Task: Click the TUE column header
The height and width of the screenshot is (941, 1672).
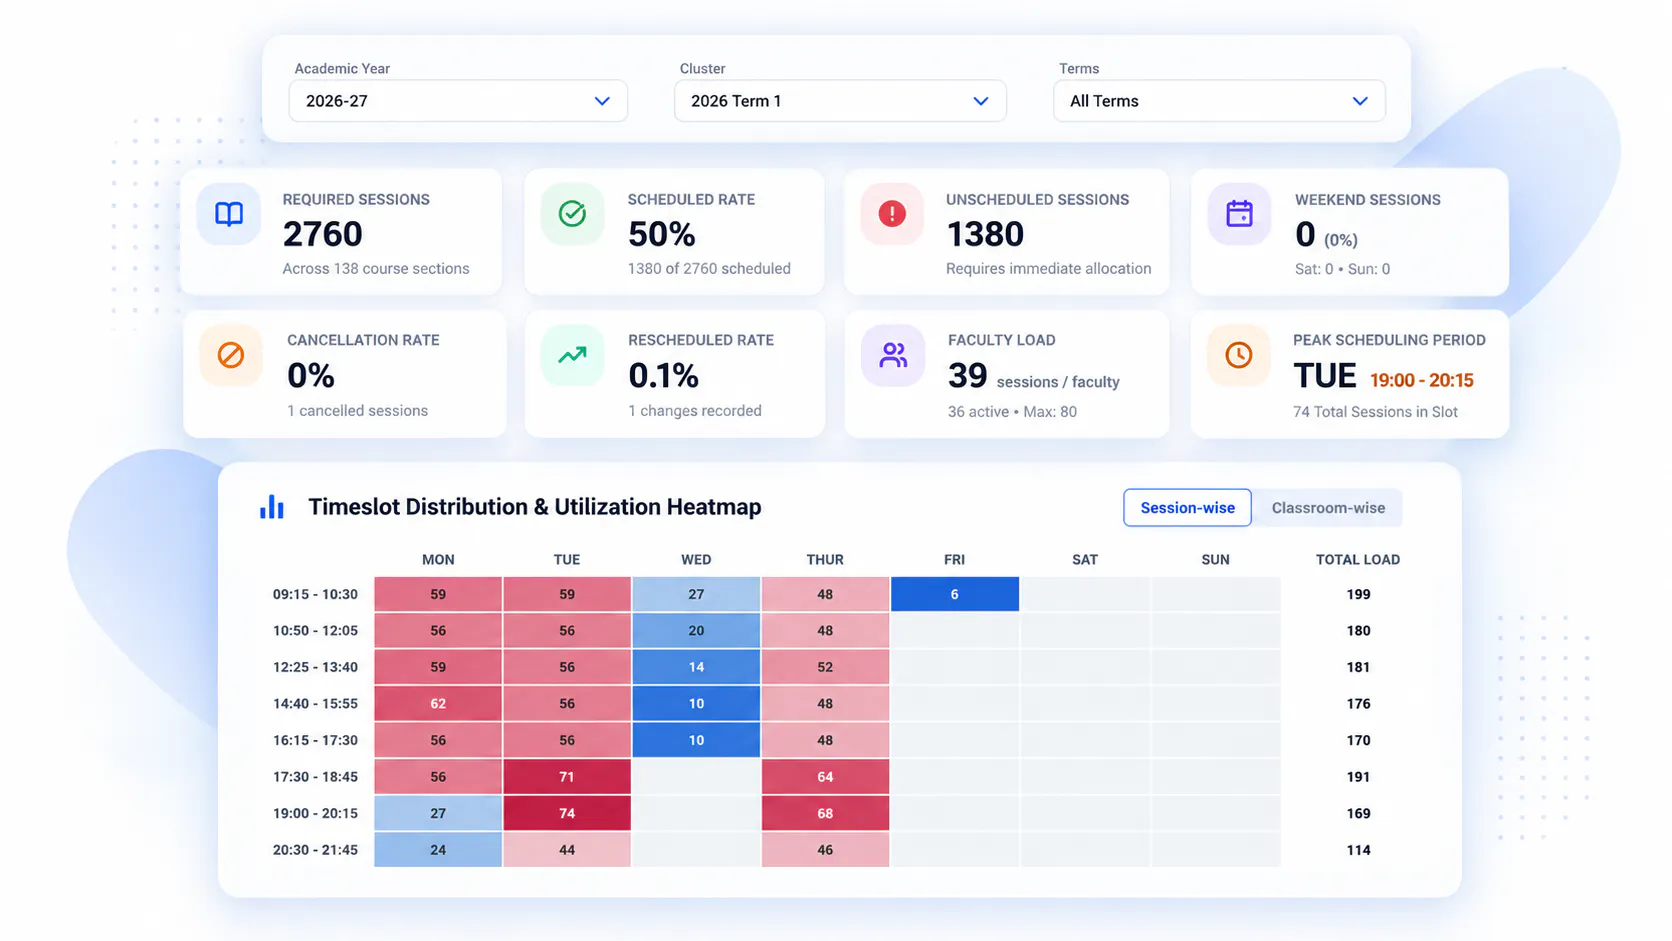Action: coord(567,560)
